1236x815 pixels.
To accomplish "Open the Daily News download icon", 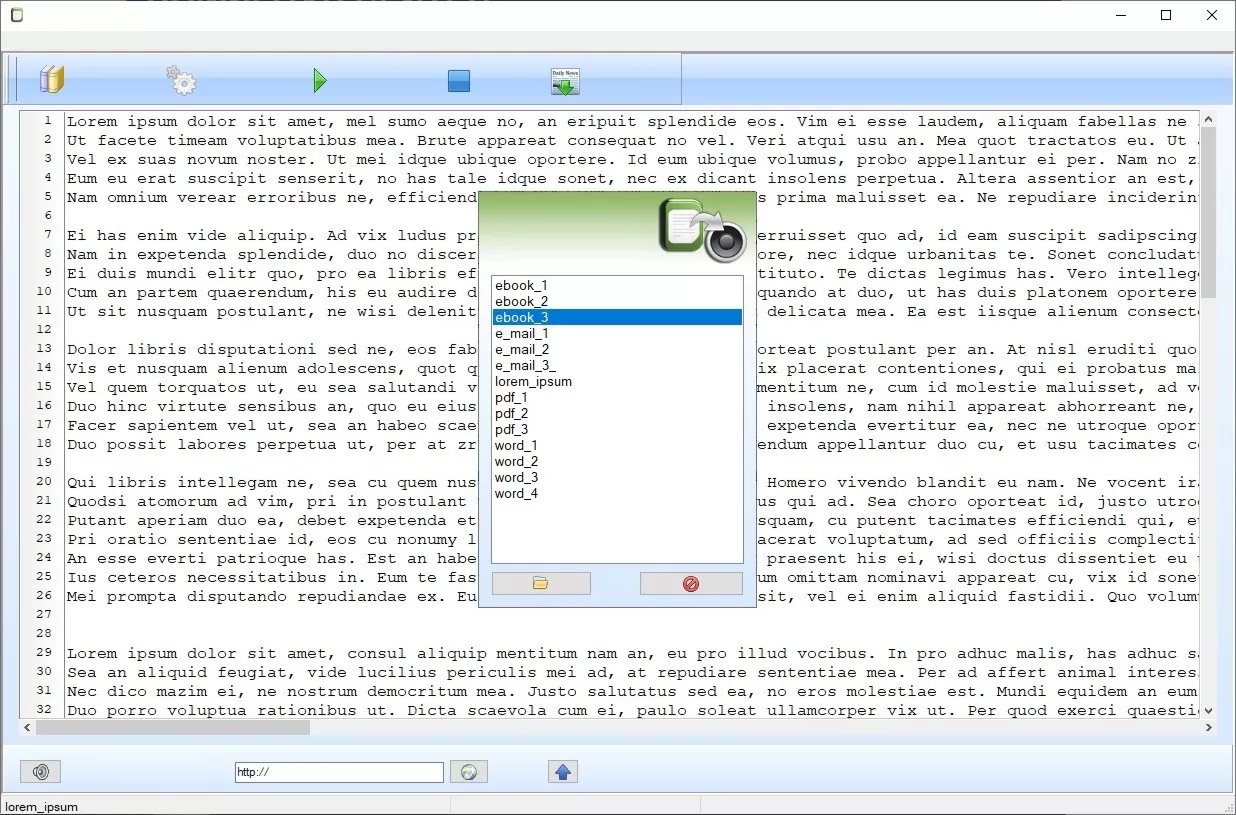I will point(564,79).
